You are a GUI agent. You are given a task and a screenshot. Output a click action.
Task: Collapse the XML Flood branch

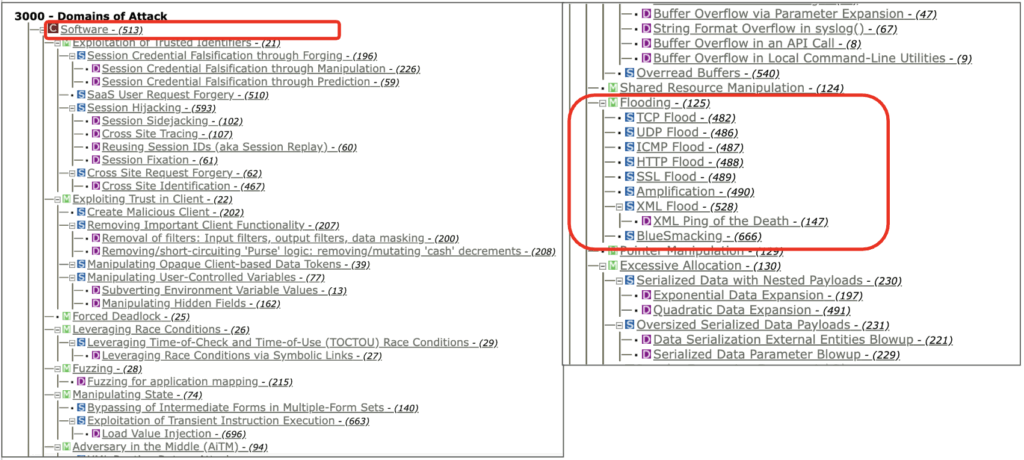pos(617,206)
